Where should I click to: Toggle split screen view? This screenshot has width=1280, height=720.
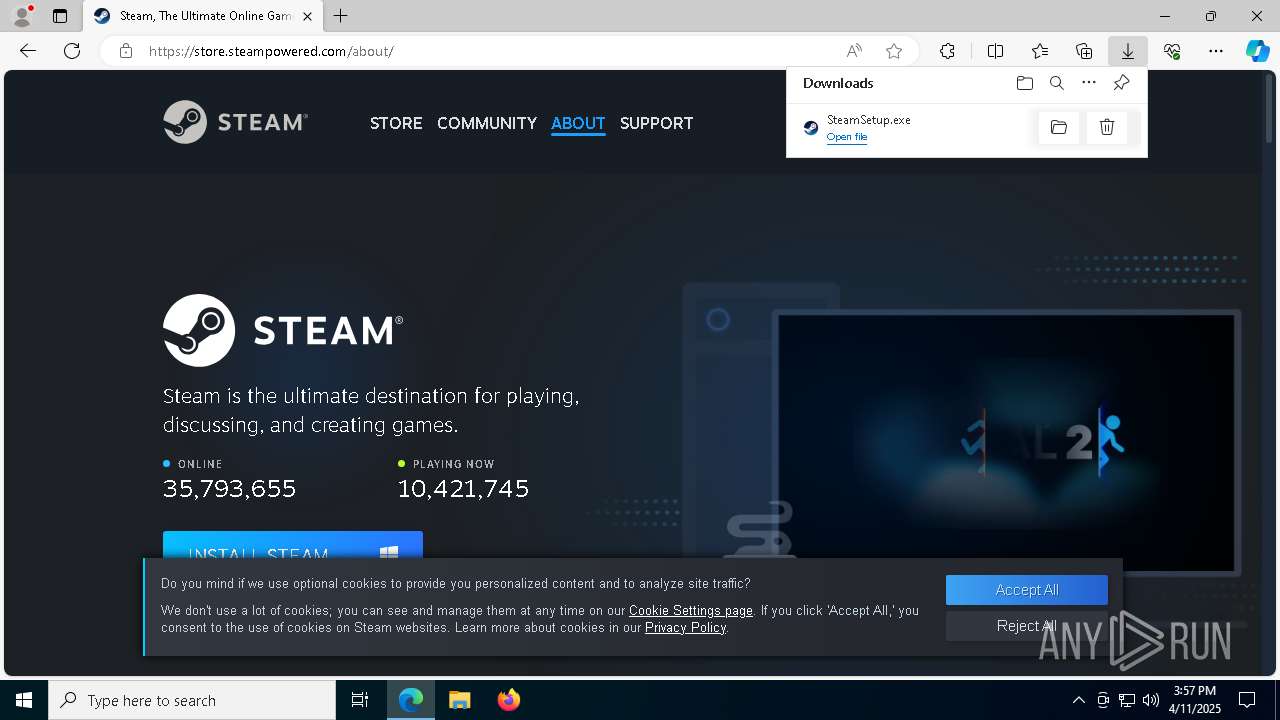click(x=995, y=51)
